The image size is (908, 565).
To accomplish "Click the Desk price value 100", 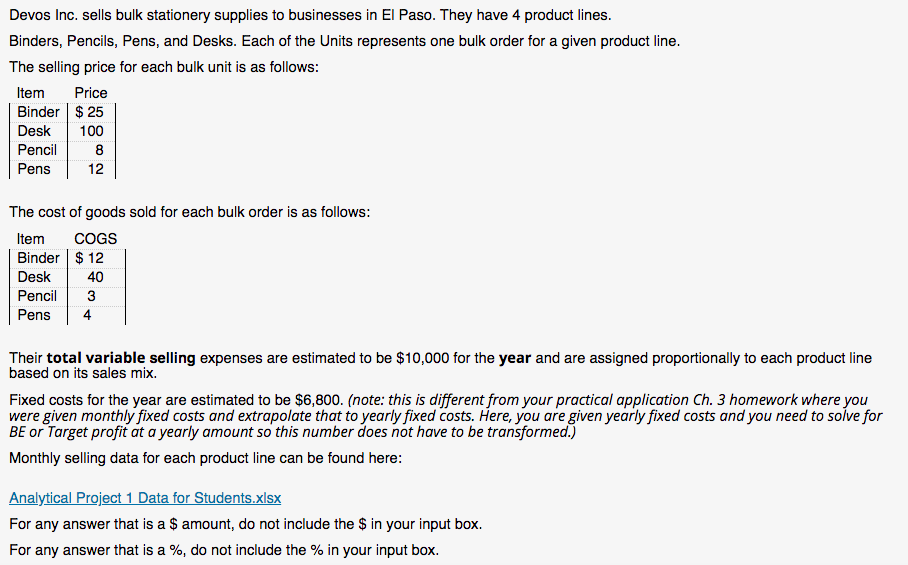I will pos(91,131).
